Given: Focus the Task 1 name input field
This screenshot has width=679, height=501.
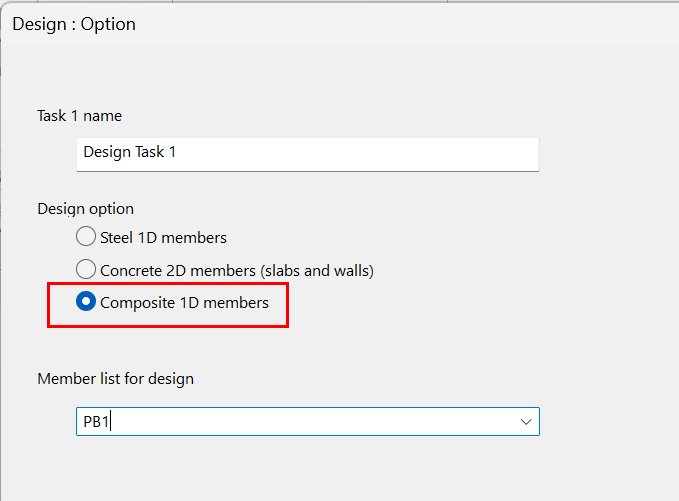Looking at the screenshot, I should pyautogui.click(x=307, y=153).
